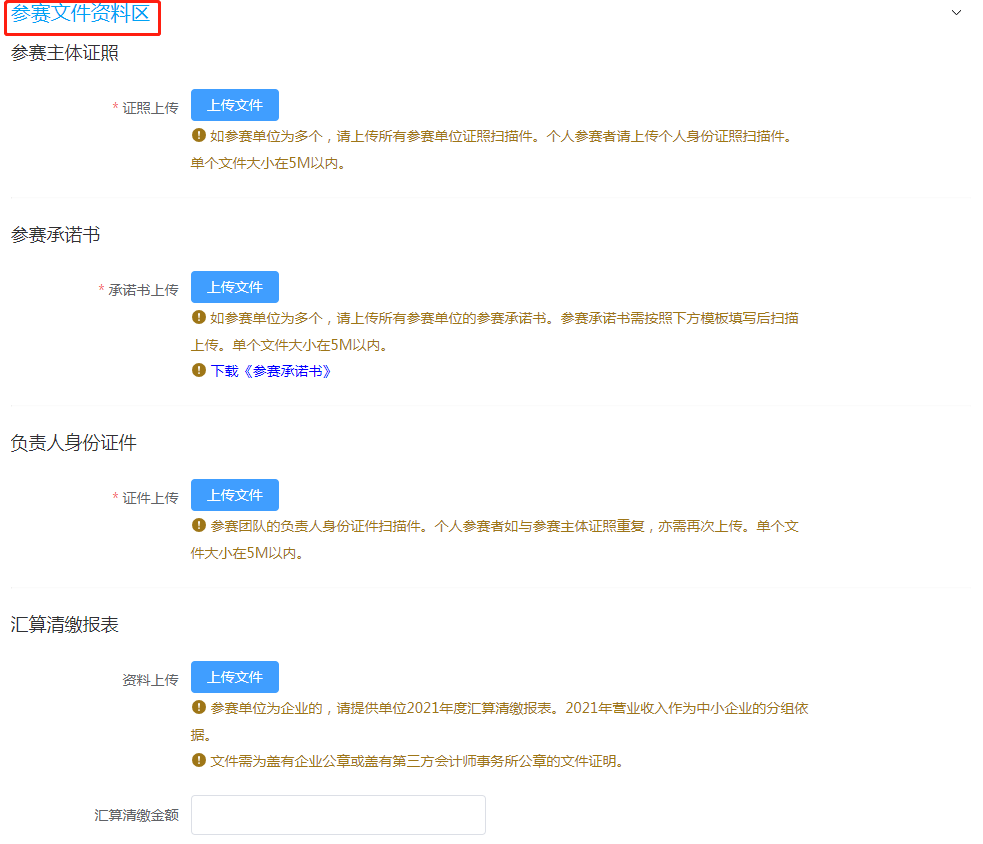Upload file for 证照上传
Image resolution: width=983 pixels, height=844 pixels.
234,105
